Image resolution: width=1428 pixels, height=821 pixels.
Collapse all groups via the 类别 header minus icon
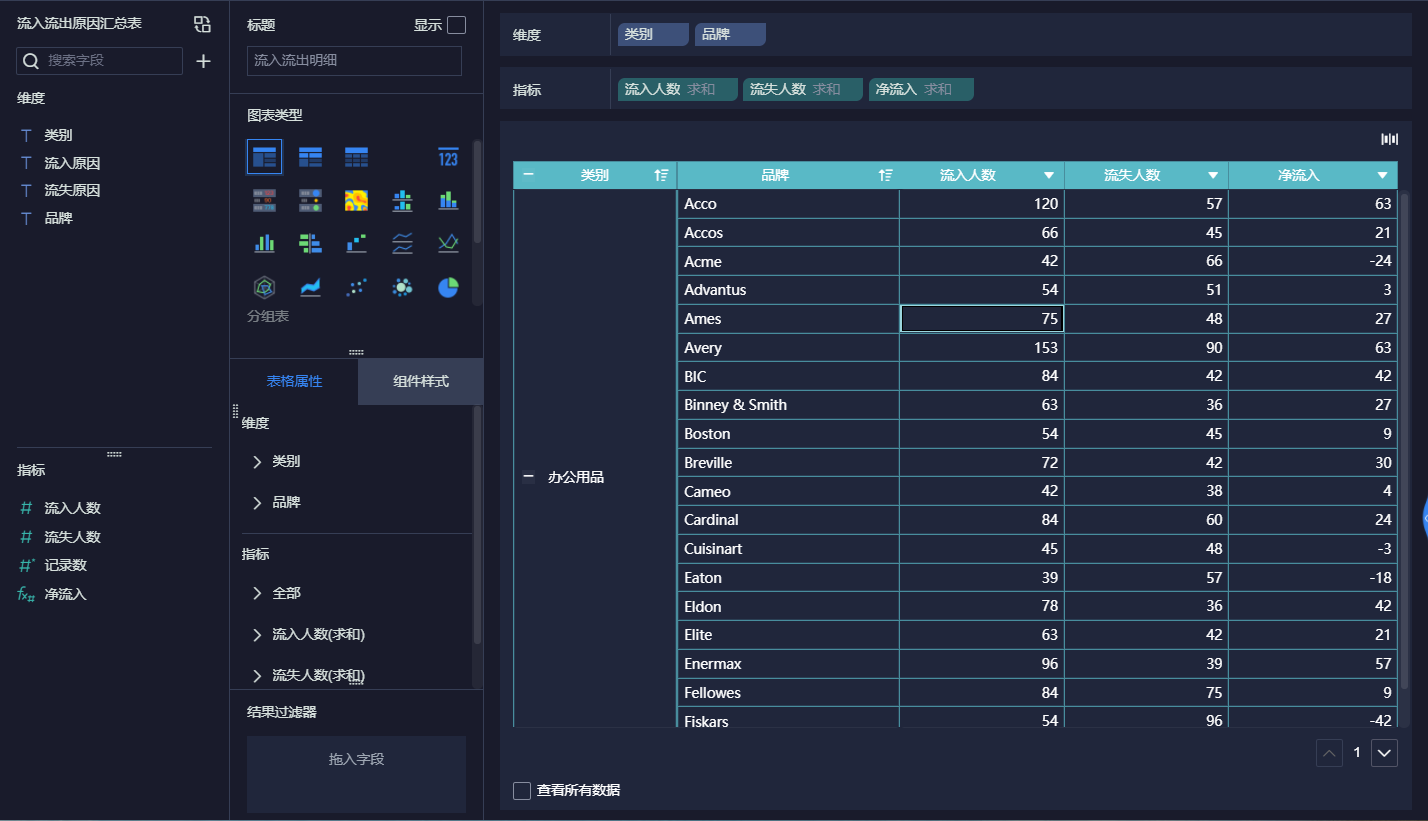[528, 175]
